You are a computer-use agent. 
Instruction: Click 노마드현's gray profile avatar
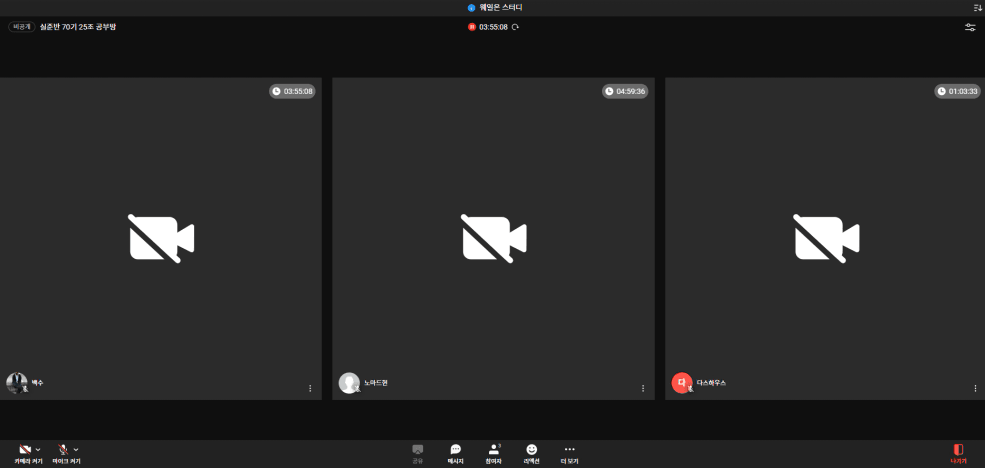pos(349,383)
